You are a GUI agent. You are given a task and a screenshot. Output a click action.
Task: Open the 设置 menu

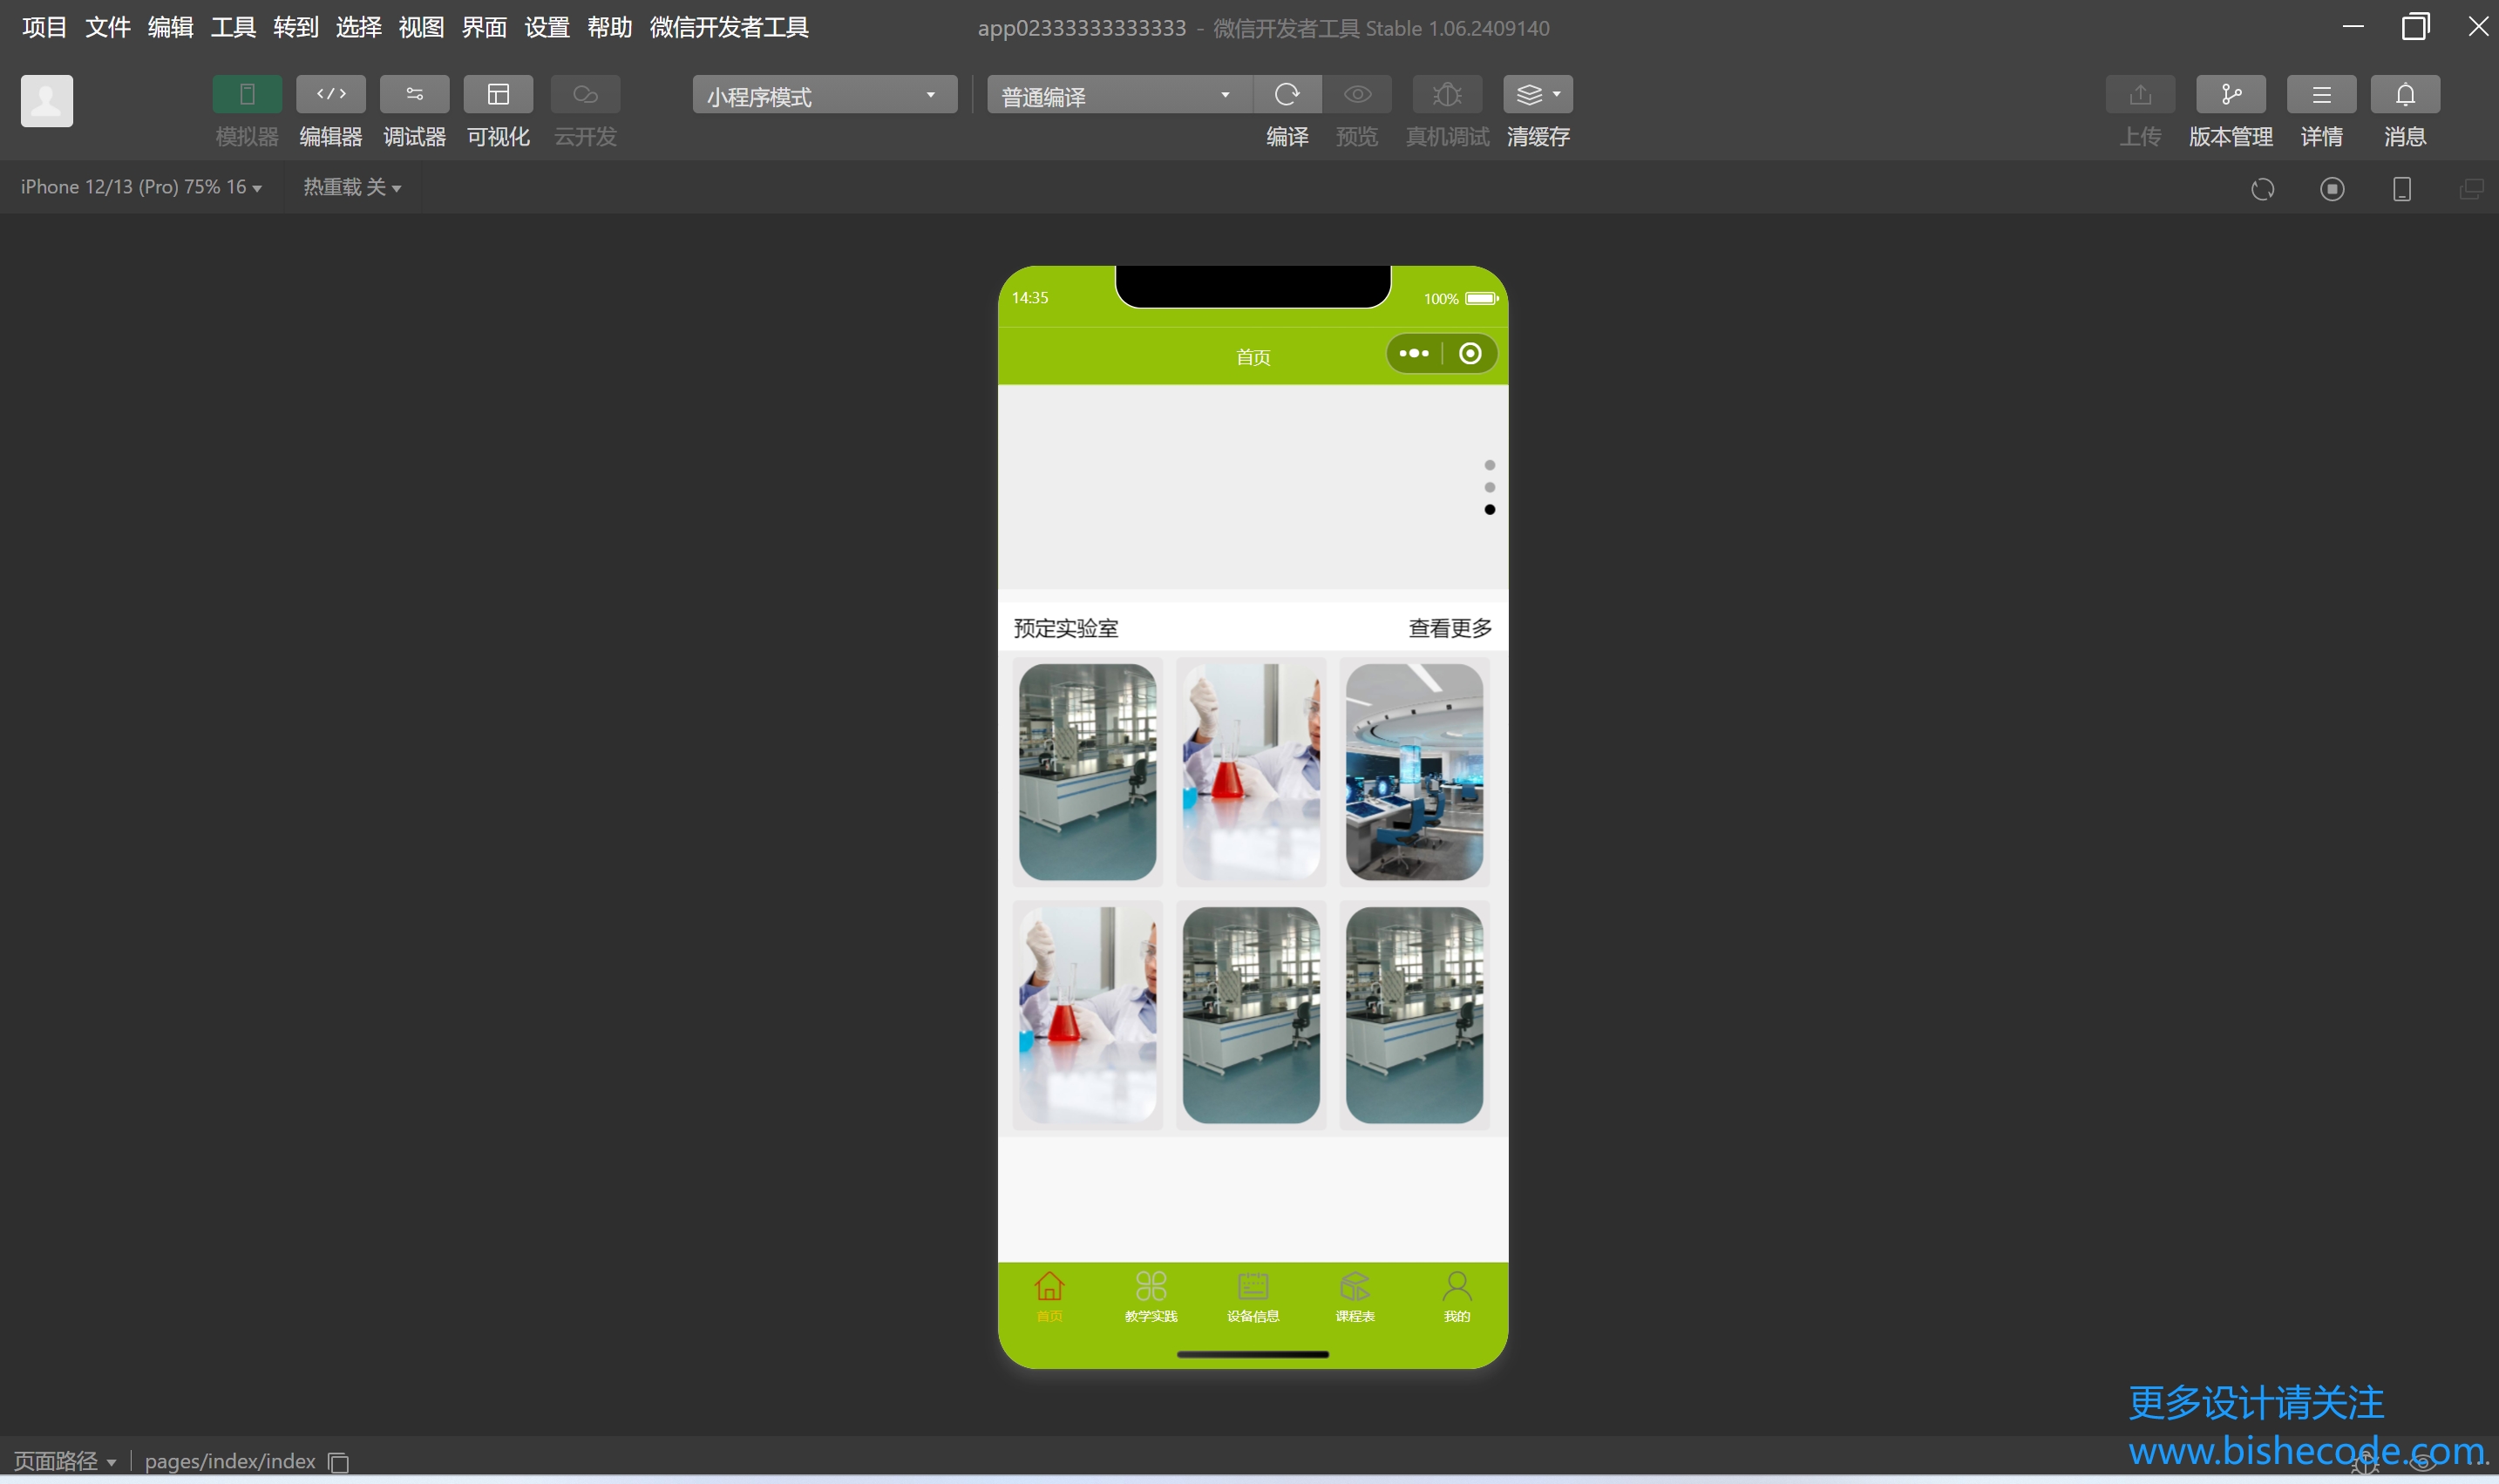[x=547, y=27]
